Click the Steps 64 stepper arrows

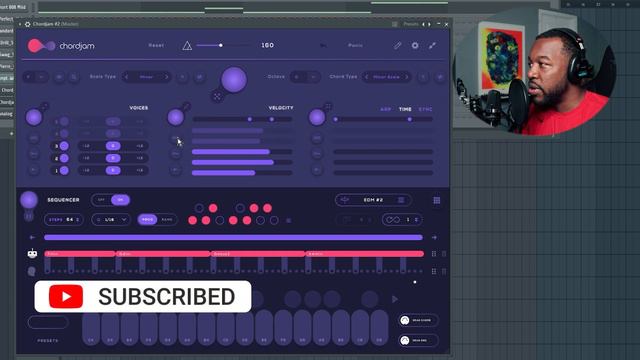[x=78, y=220]
